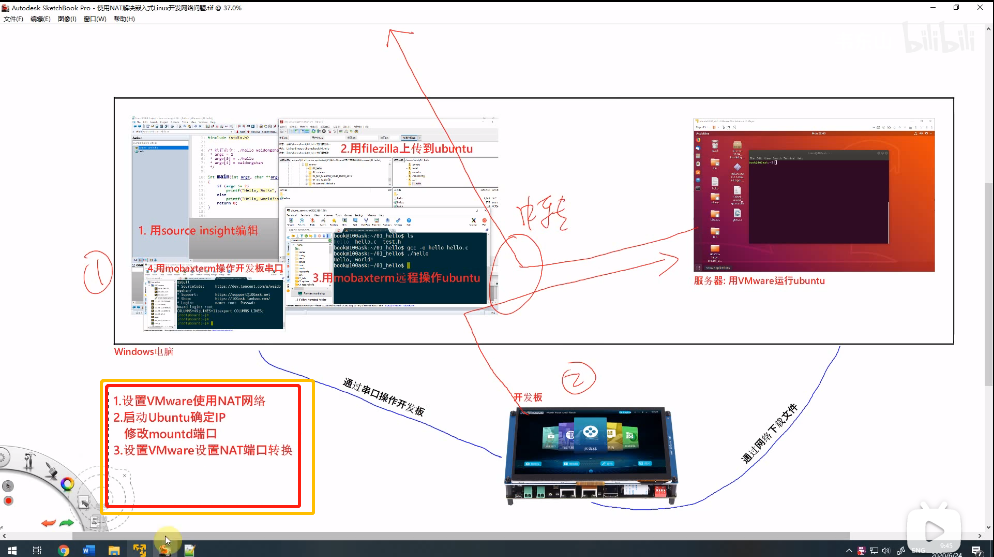This screenshot has width=994, height=557.
Task: Open the 帮助(H) Help menu
Action: pyautogui.click(x=124, y=19)
